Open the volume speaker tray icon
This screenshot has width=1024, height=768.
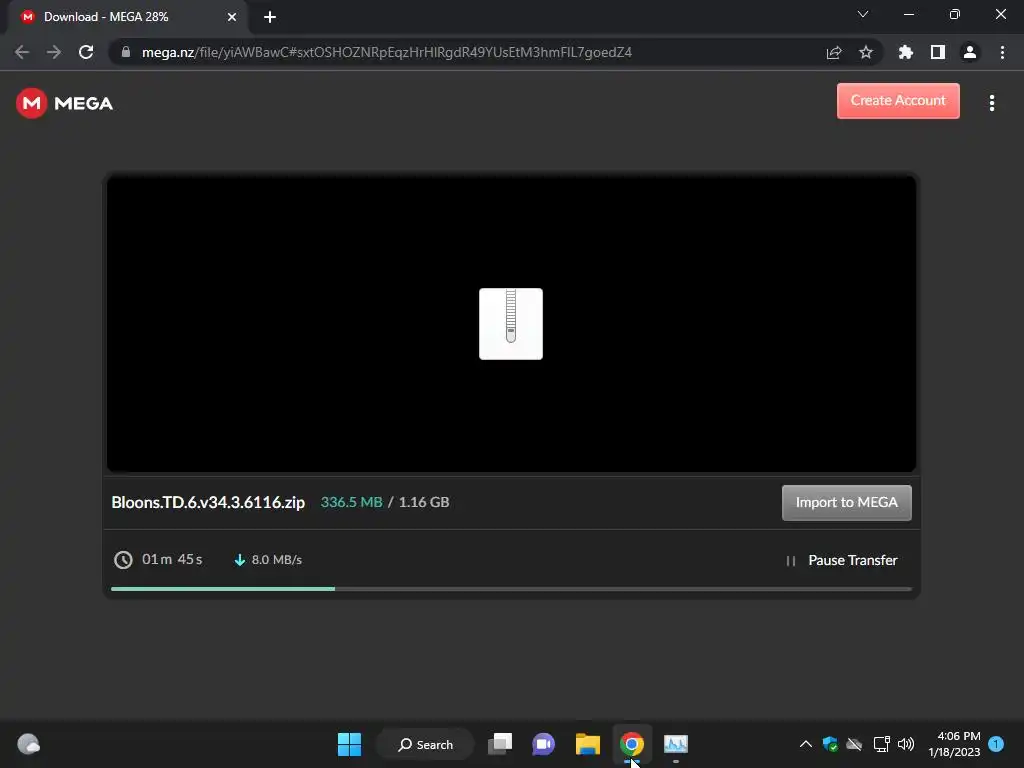click(906, 744)
